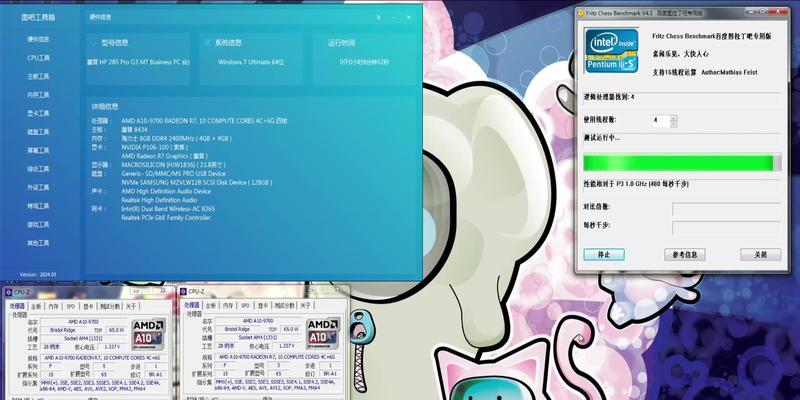Click the Intel Pentium III-S logo
Image resolution: width=800 pixels, height=400 pixels.
point(611,50)
